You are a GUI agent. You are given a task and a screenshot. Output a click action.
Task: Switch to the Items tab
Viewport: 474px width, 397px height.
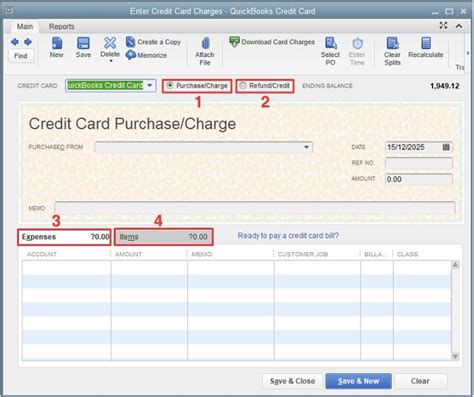tap(164, 237)
